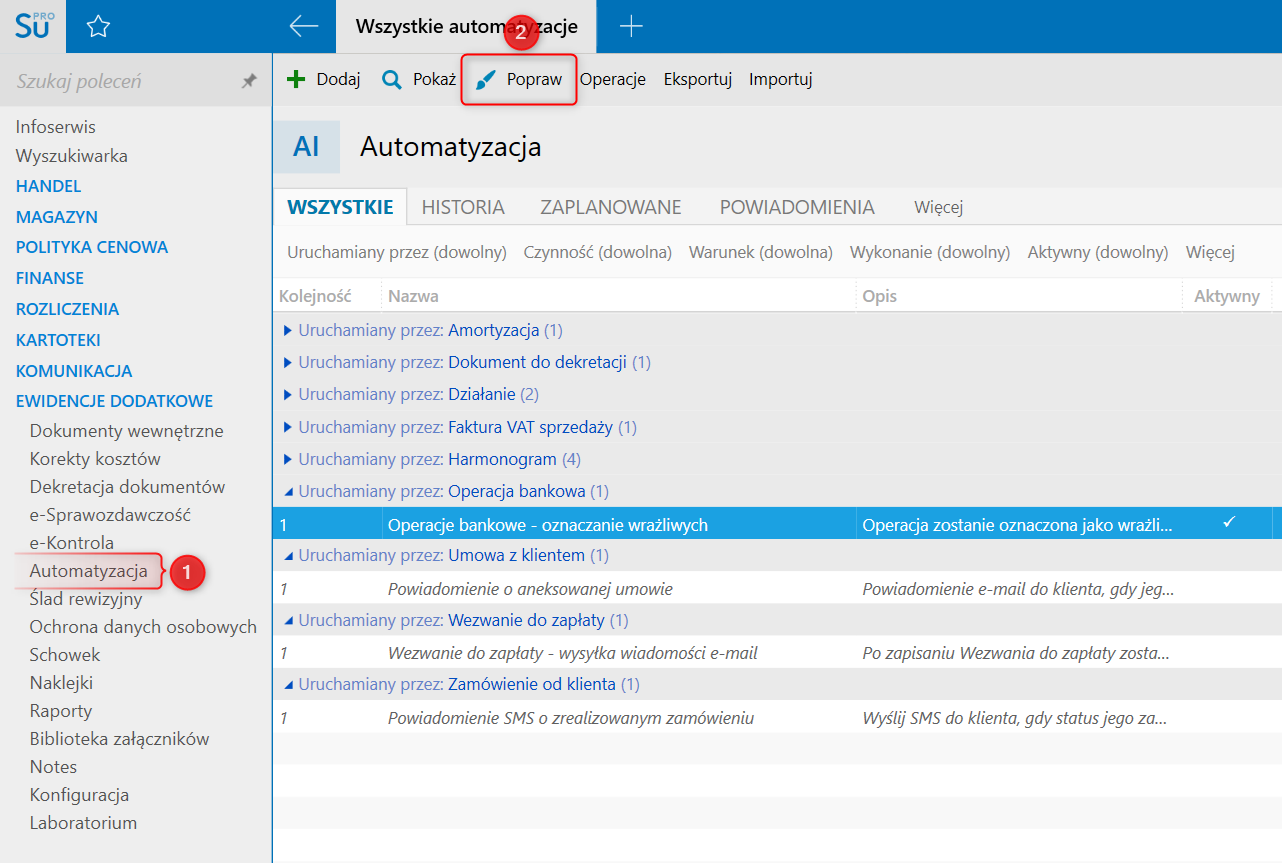
Task: Click the Su PRO application logo
Action: click(32, 26)
